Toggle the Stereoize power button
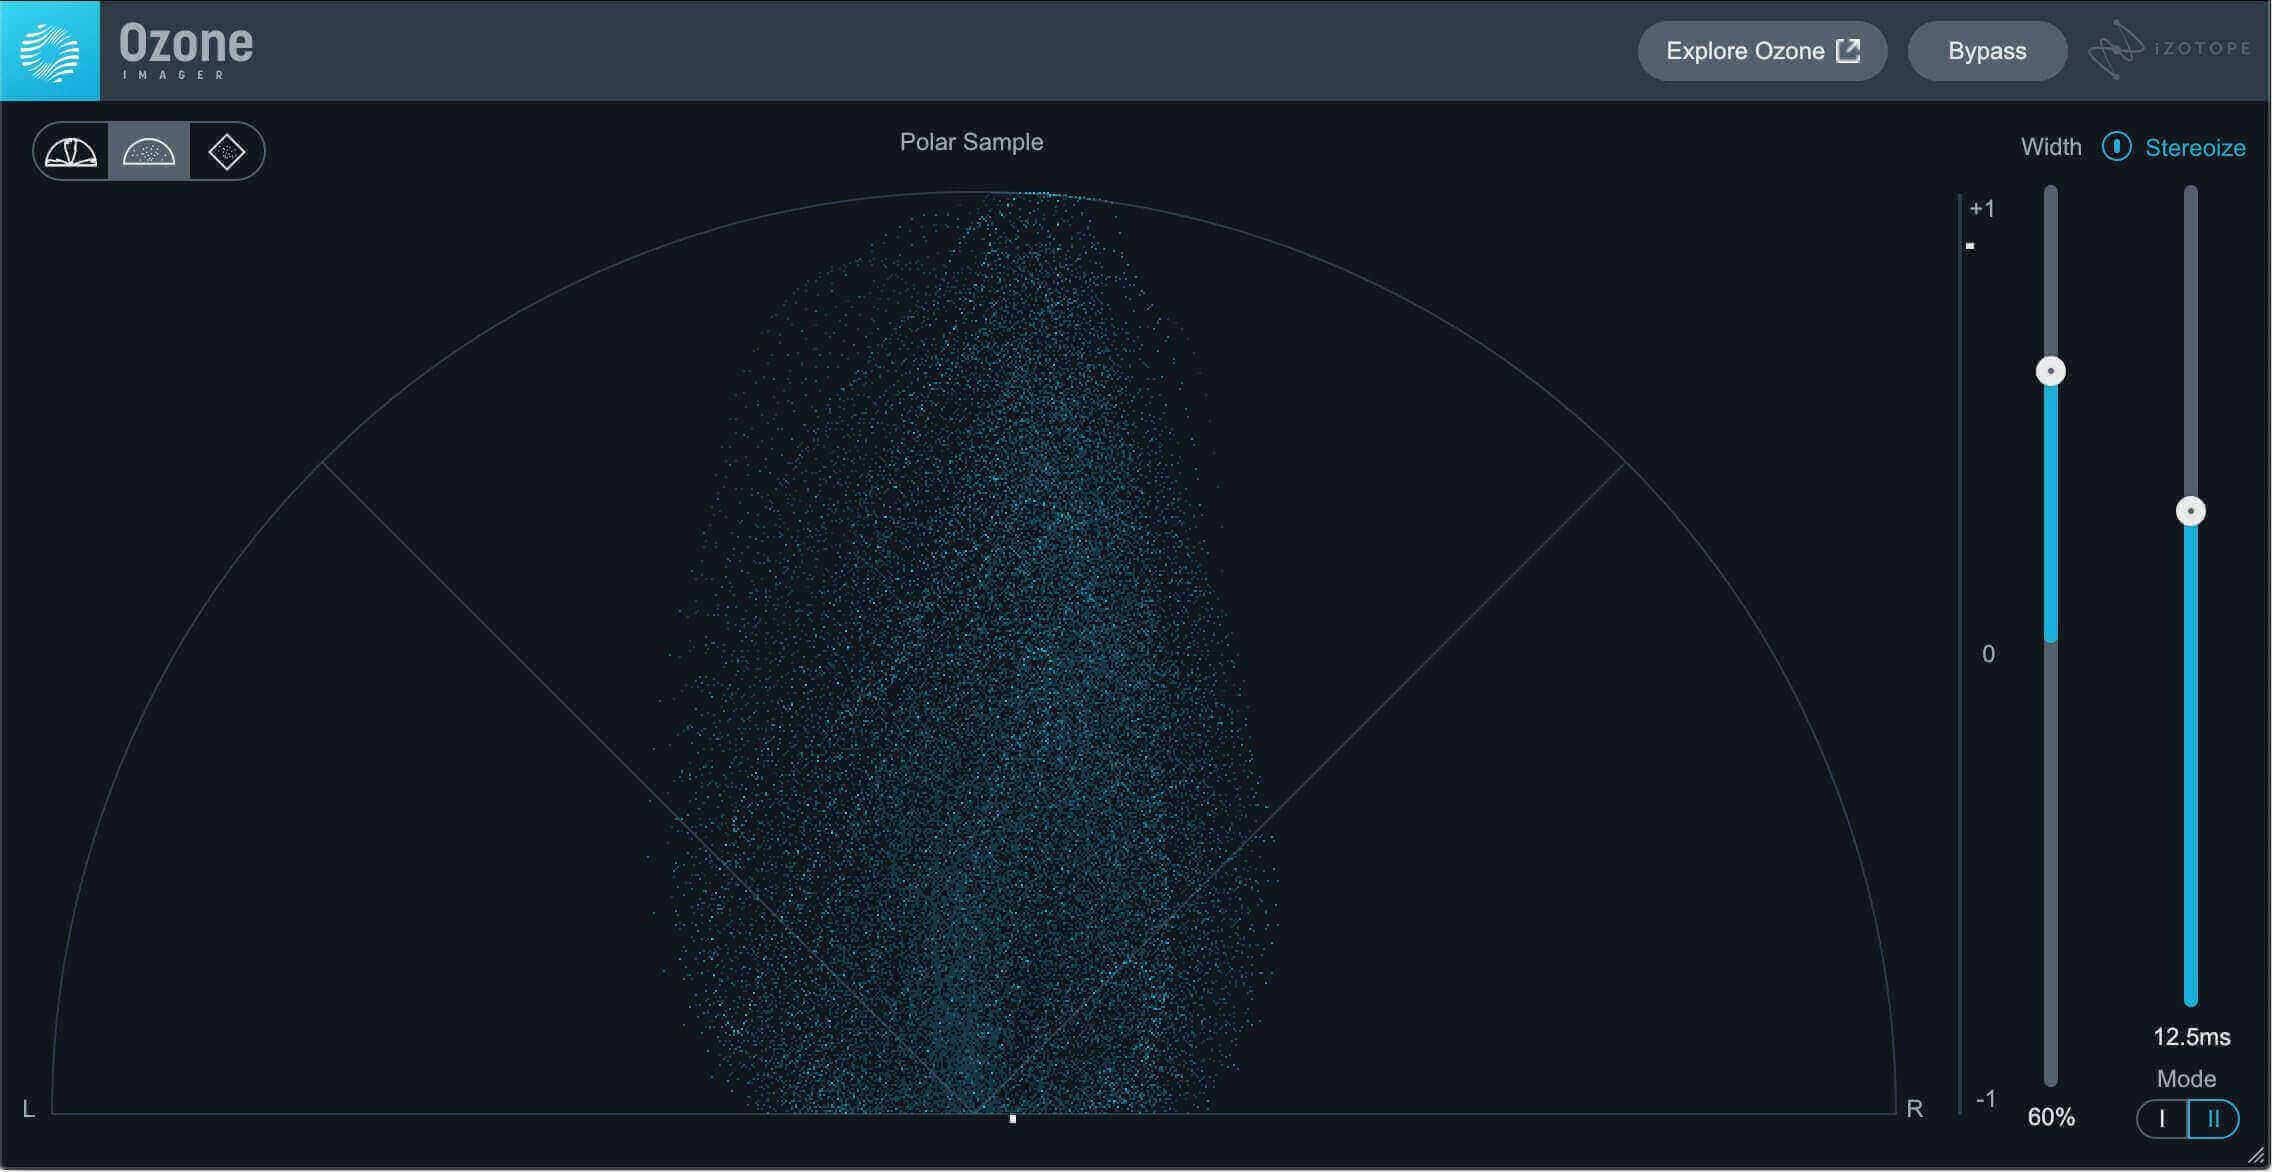2272x1172 pixels. click(2116, 147)
